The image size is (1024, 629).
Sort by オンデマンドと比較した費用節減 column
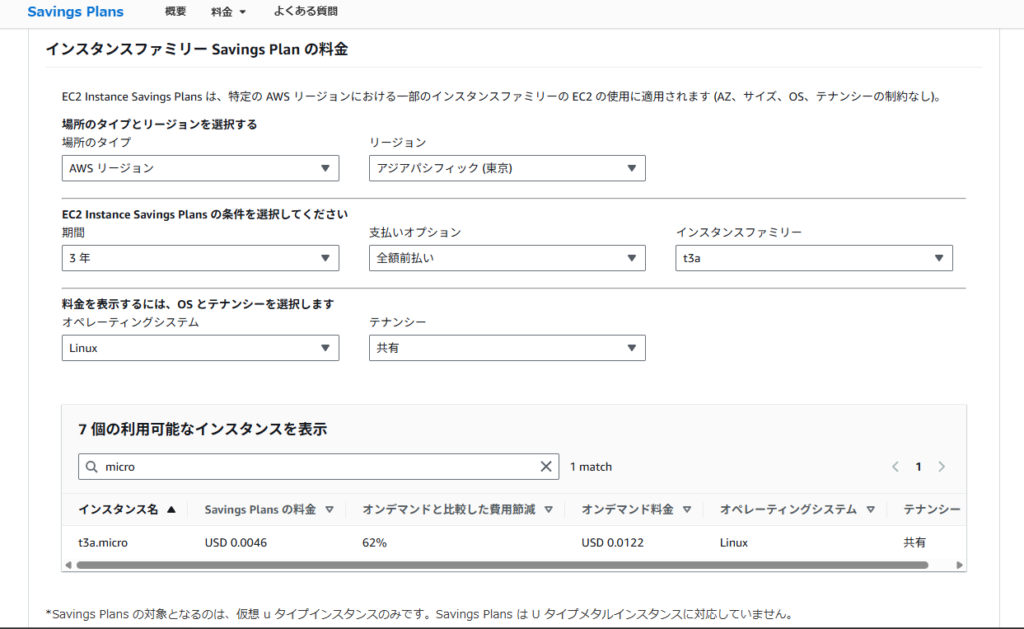point(548,509)
